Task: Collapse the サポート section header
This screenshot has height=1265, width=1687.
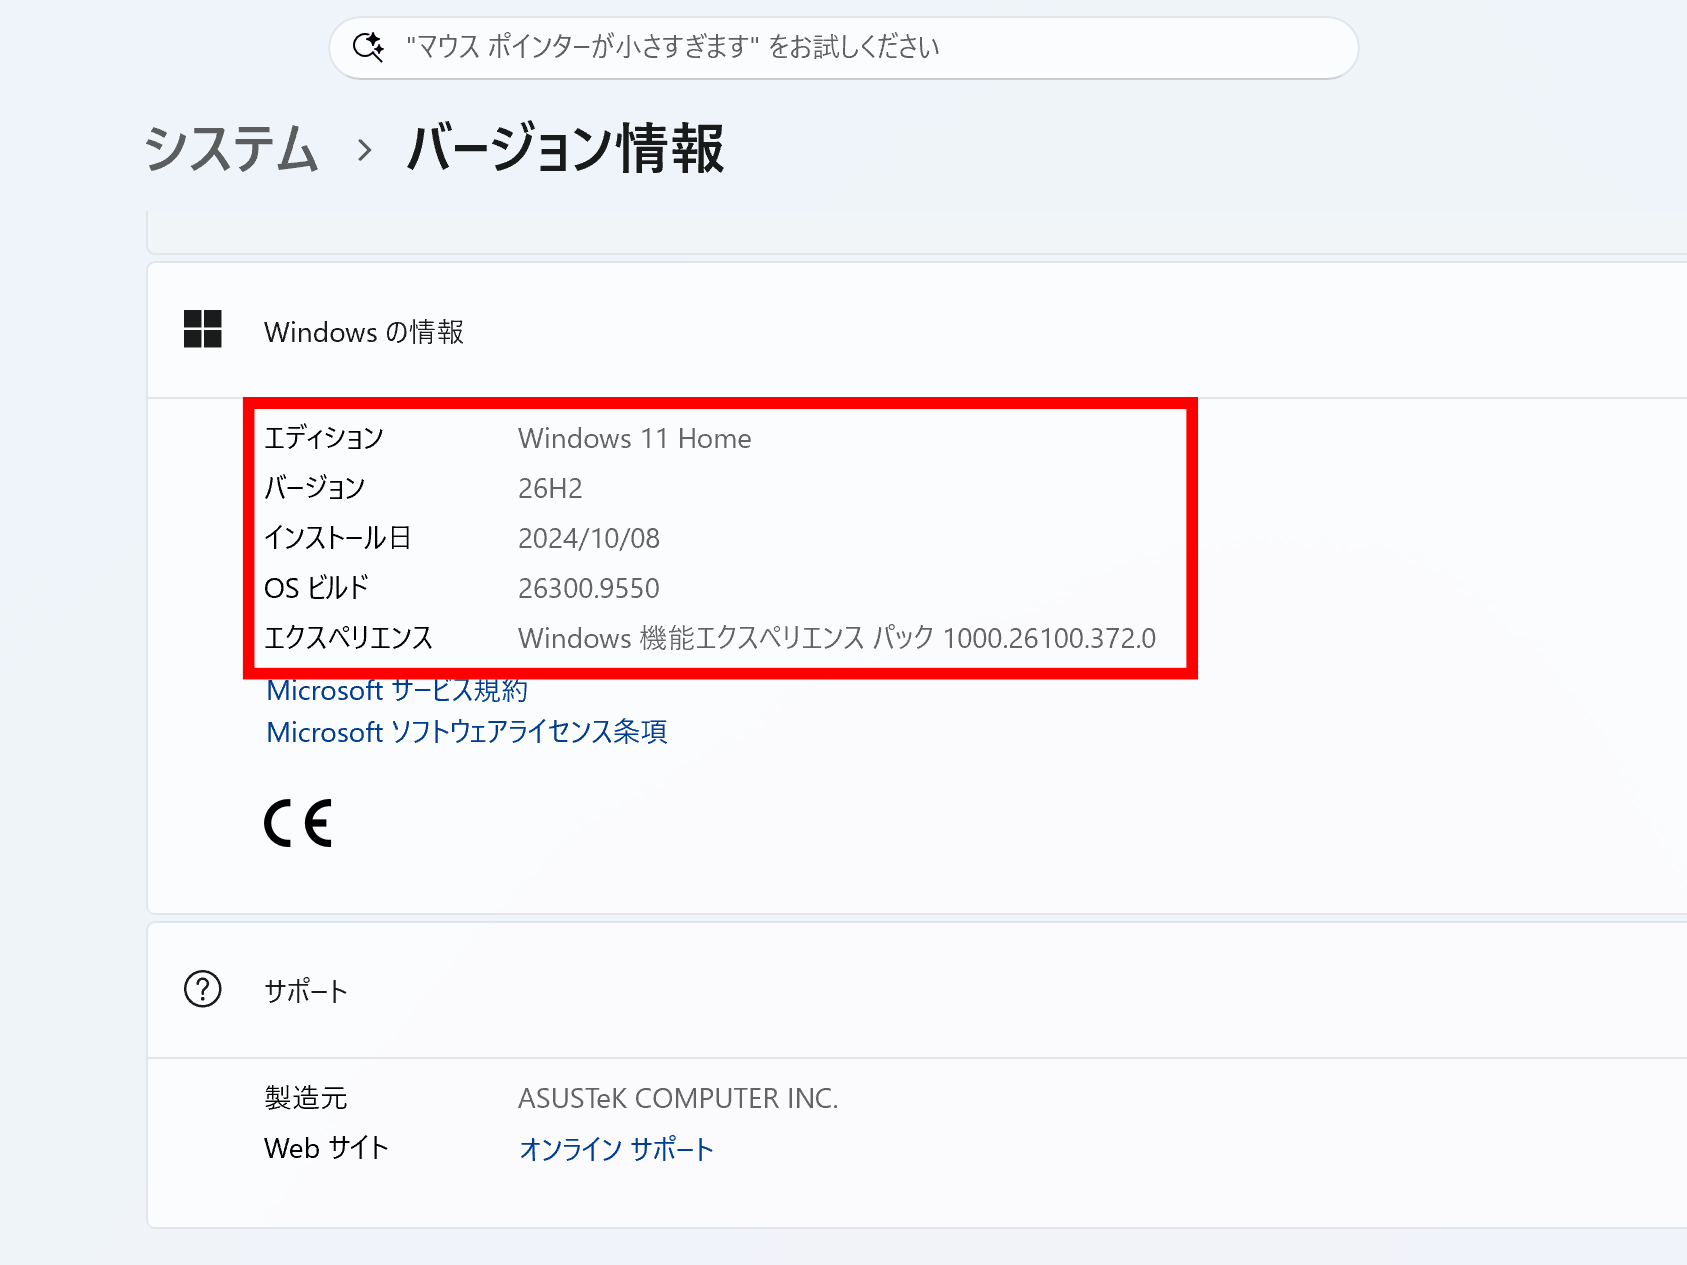Action: point(917,991)
